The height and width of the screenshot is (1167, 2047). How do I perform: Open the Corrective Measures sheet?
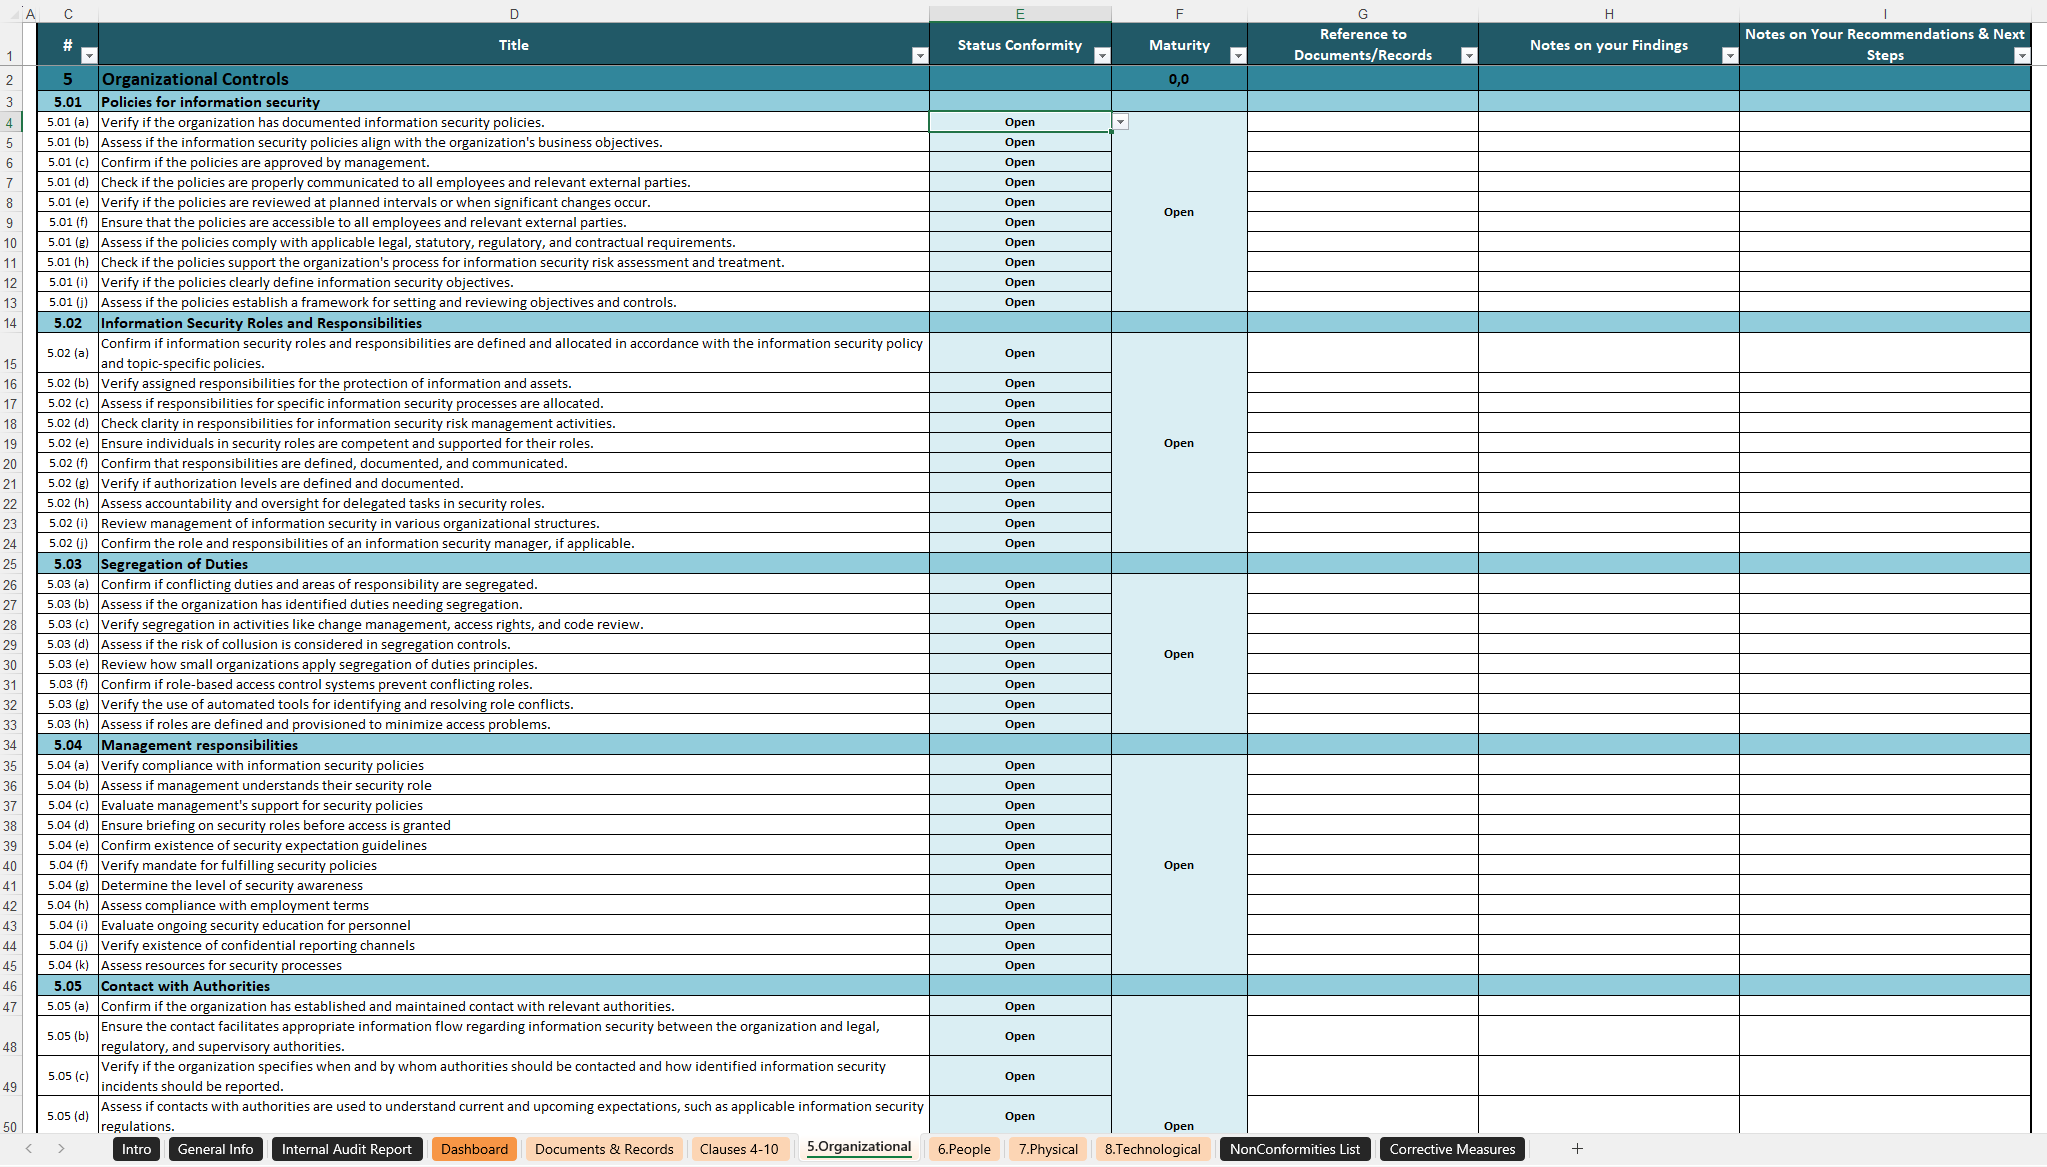point(1451,1149)
